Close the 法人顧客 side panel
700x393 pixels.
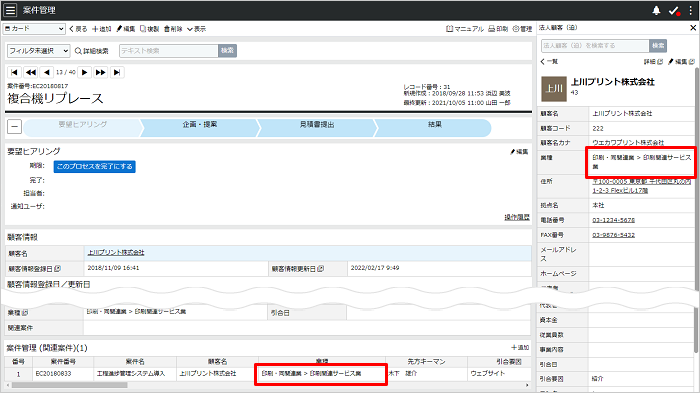tap(693, 28)
